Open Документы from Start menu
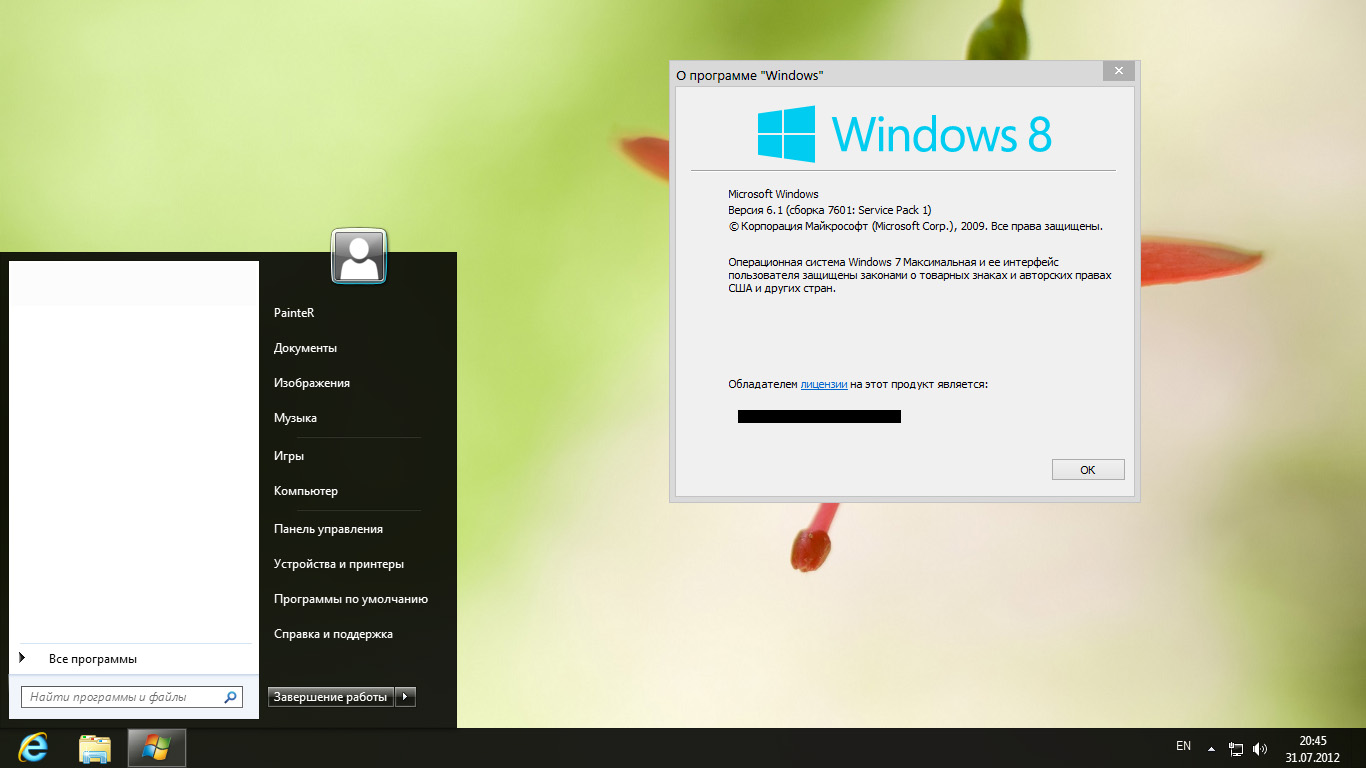Image resolution: width=1366 pixels, height=768 pixels. pos(305,348)
